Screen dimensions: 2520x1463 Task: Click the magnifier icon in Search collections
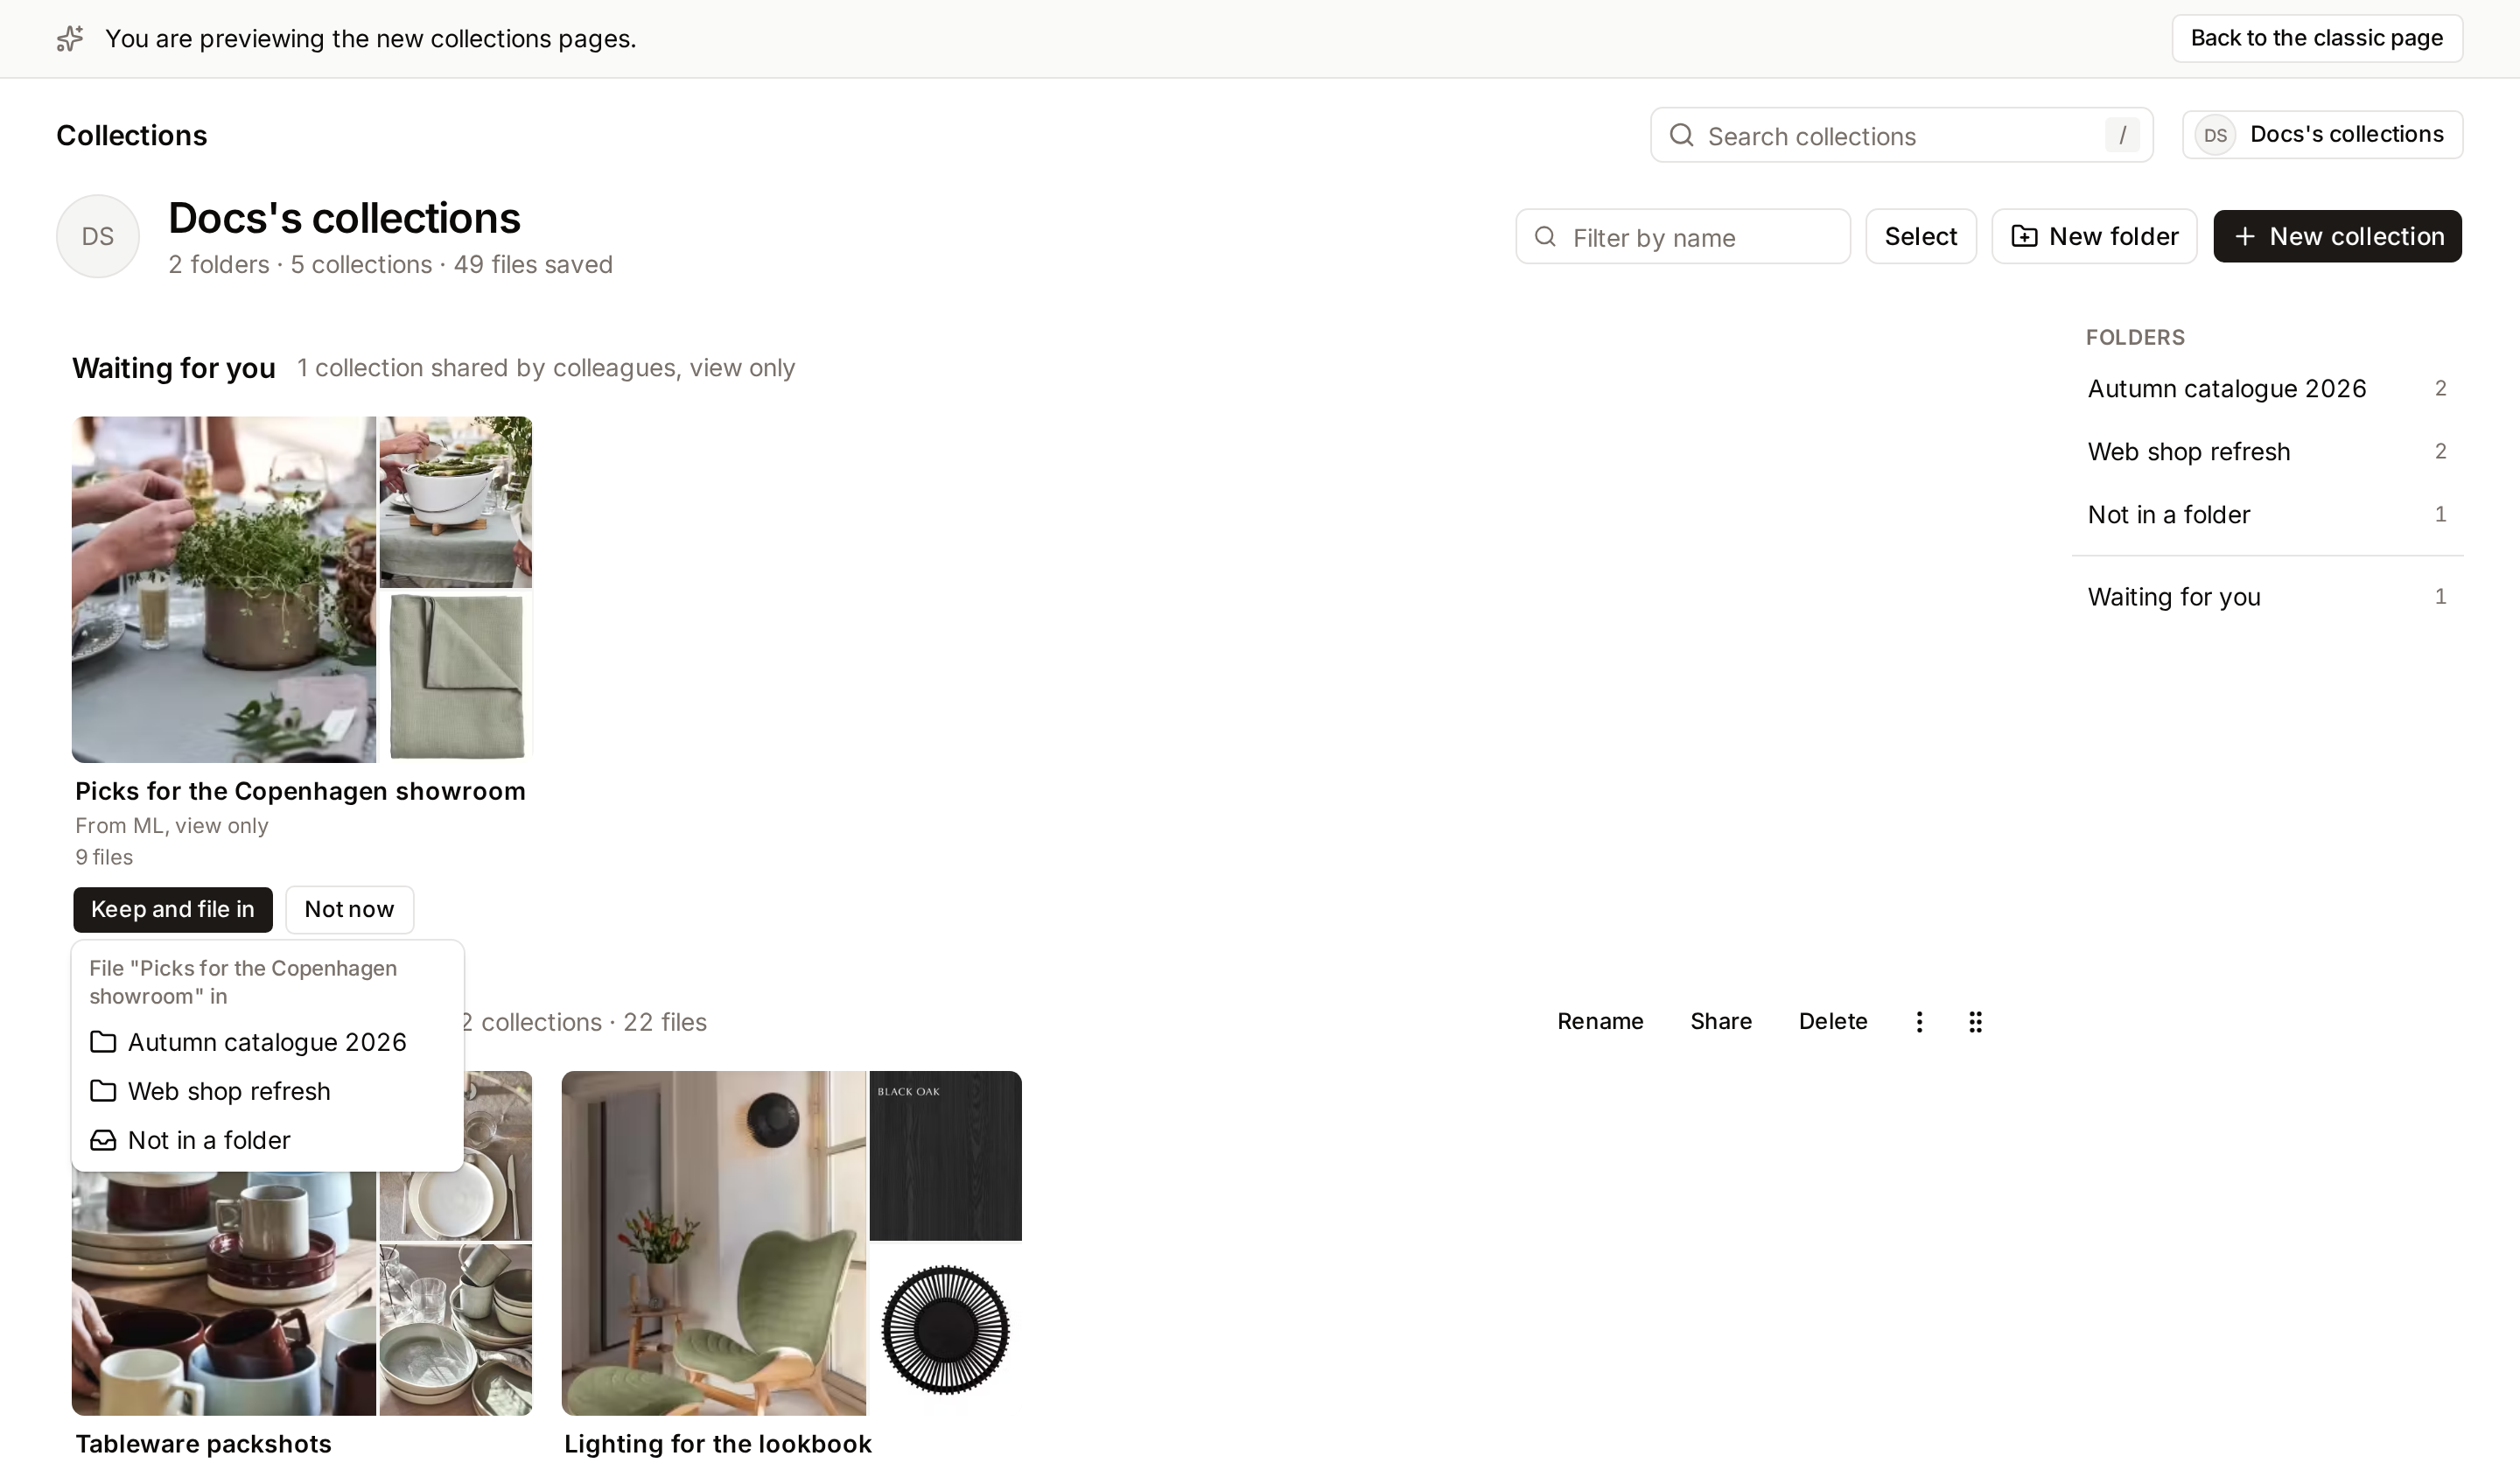click(1681, 135)
